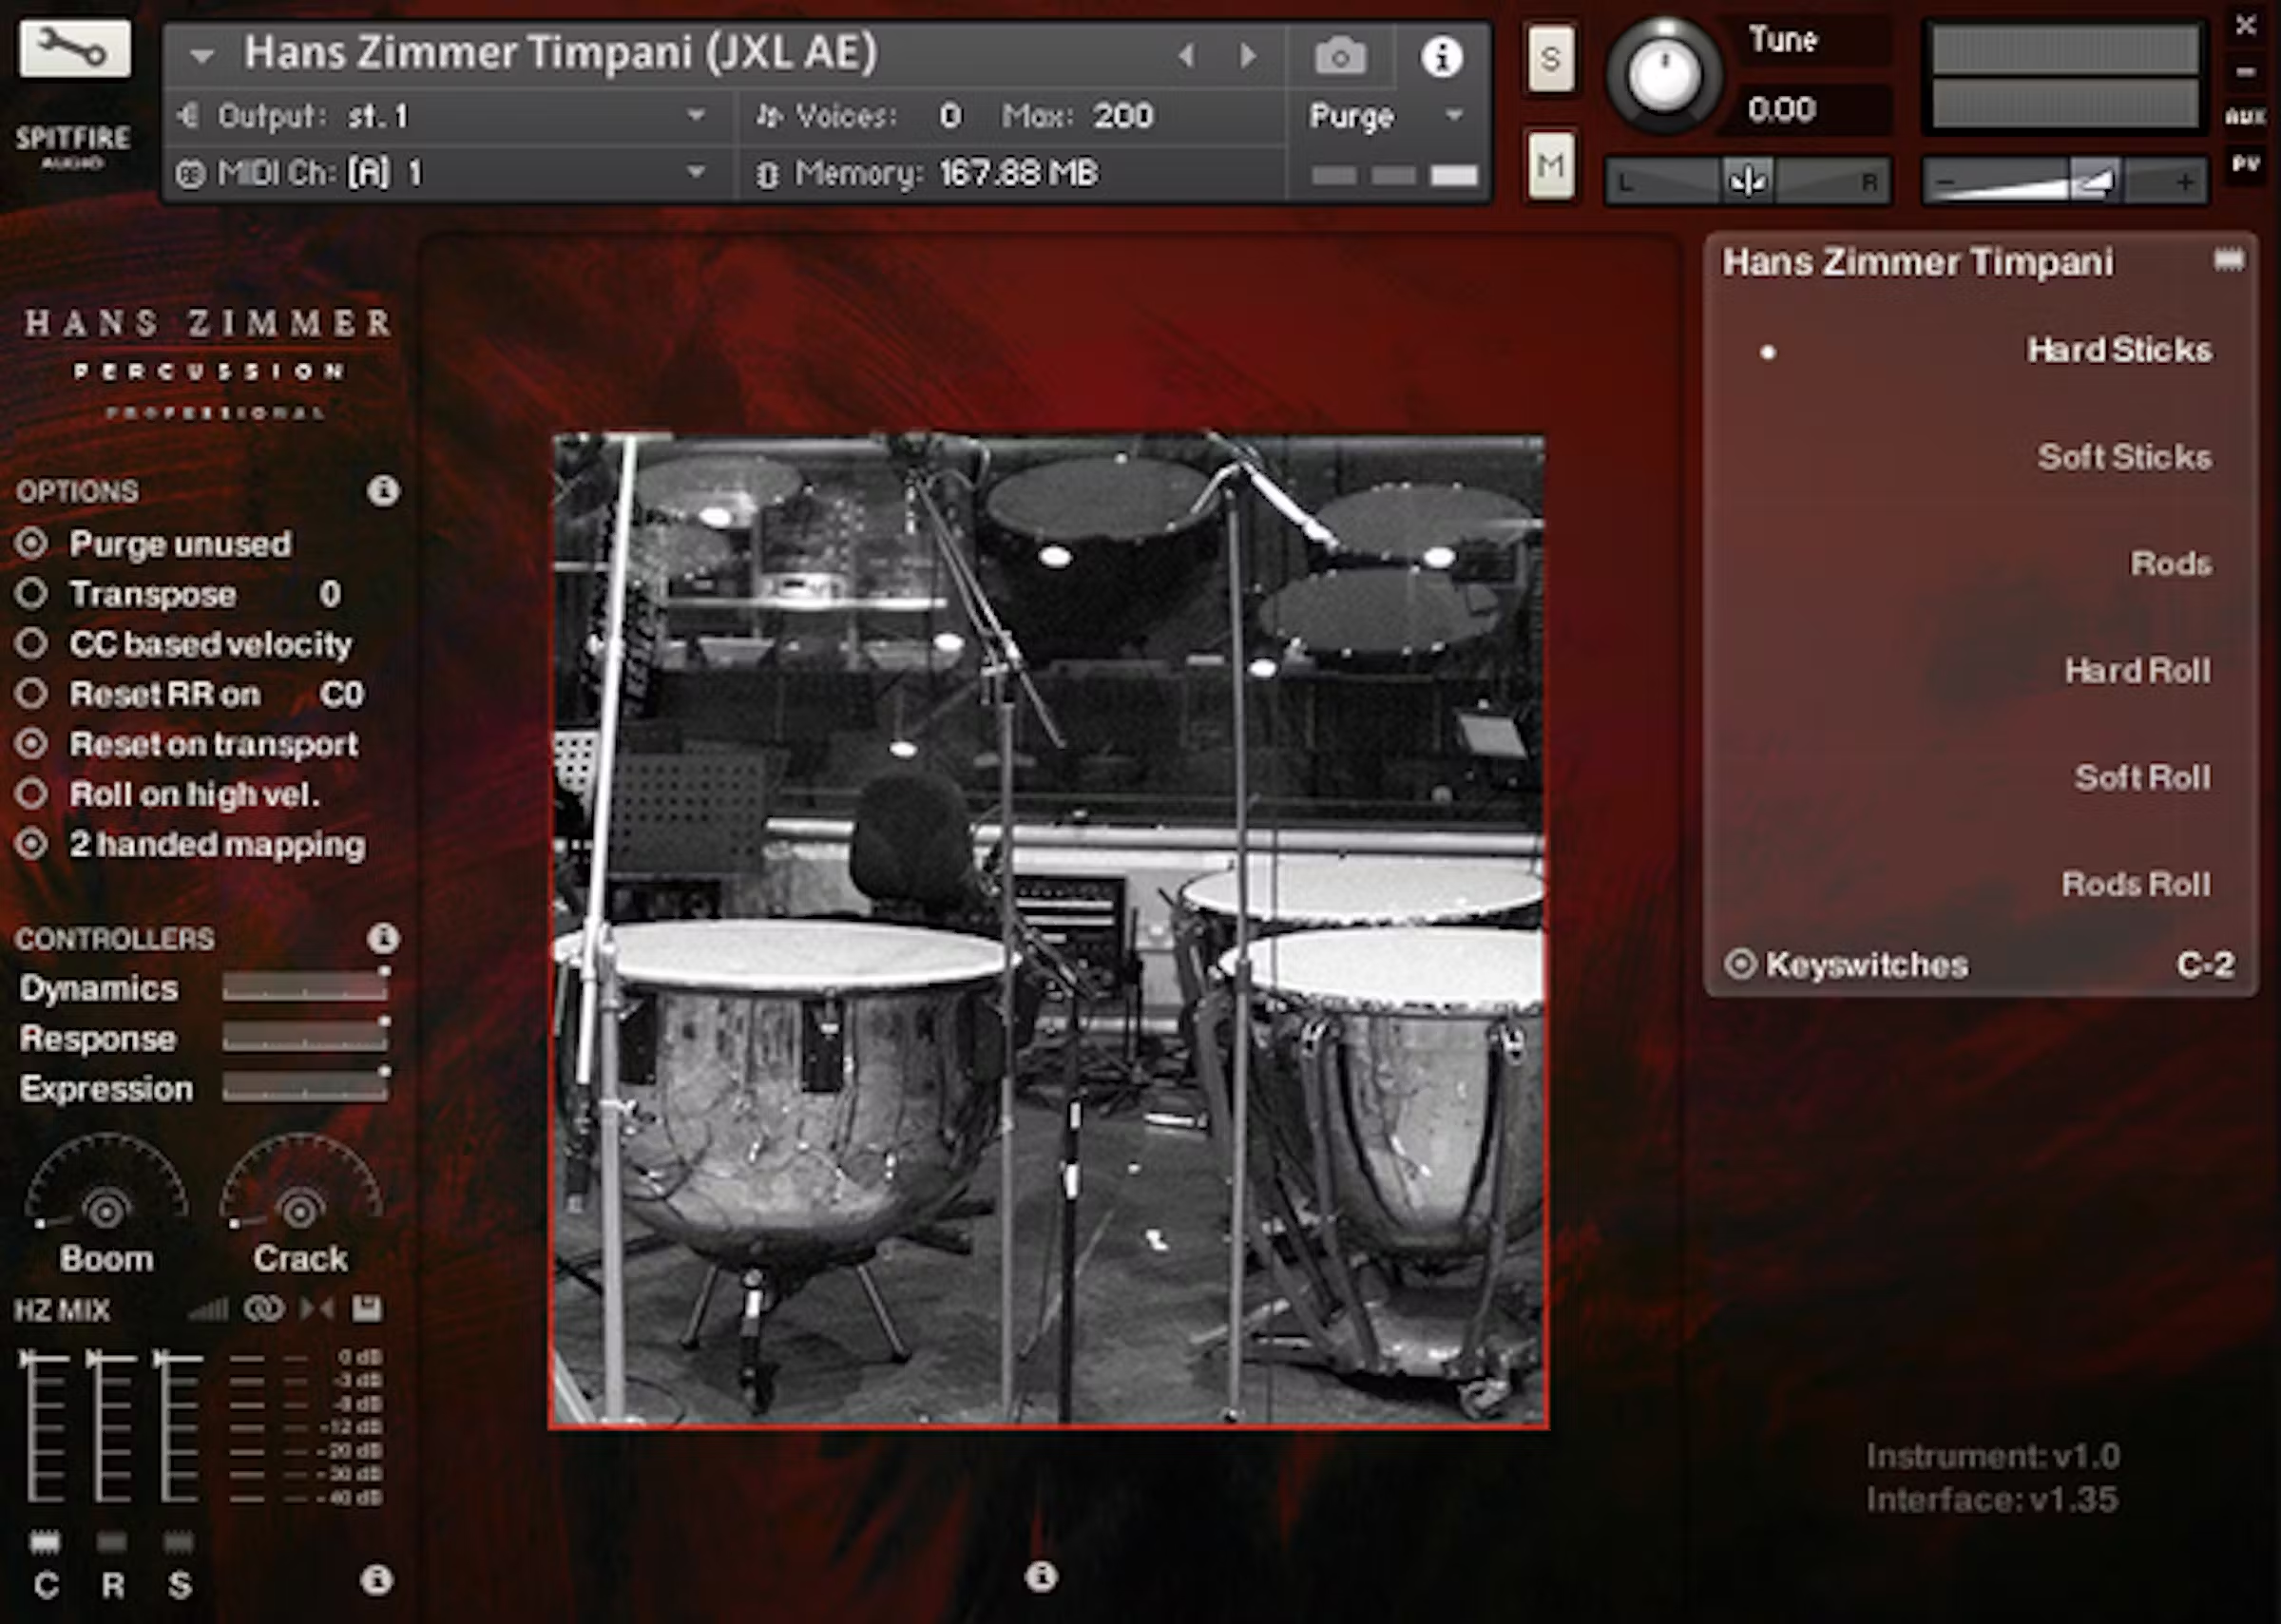Select the Soft Sticks articulation
Screen dimensions: 2281x1624
[x=2123, y=457]
